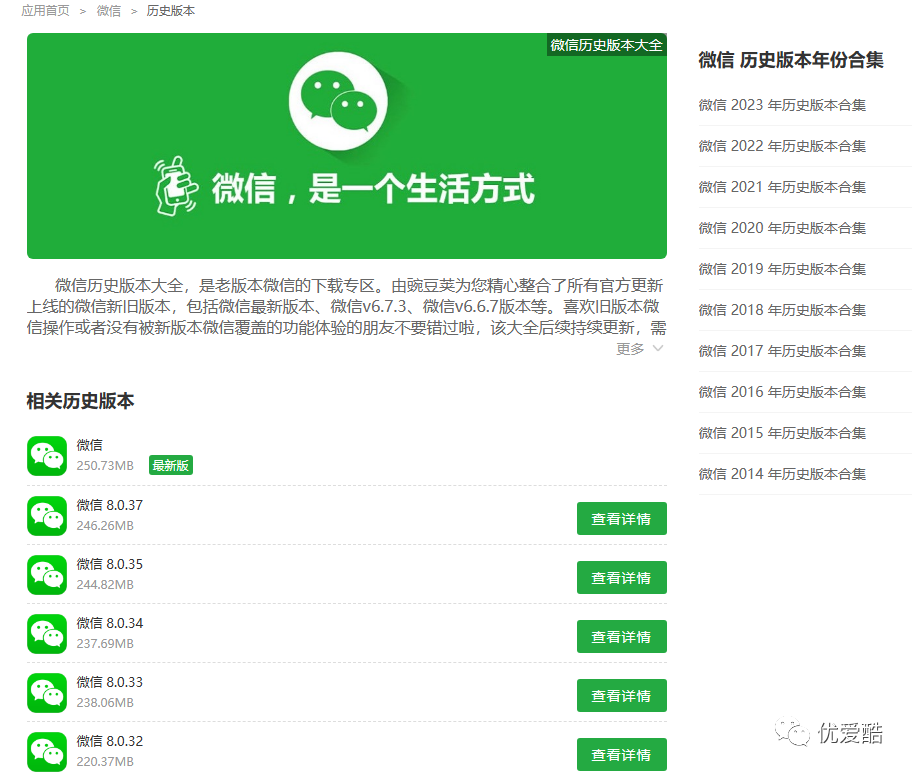Open 查看详情 for version 8.0.32
The height and width of the screenshot is (773, 912).
pyautogui.click(x=621, y=754)
